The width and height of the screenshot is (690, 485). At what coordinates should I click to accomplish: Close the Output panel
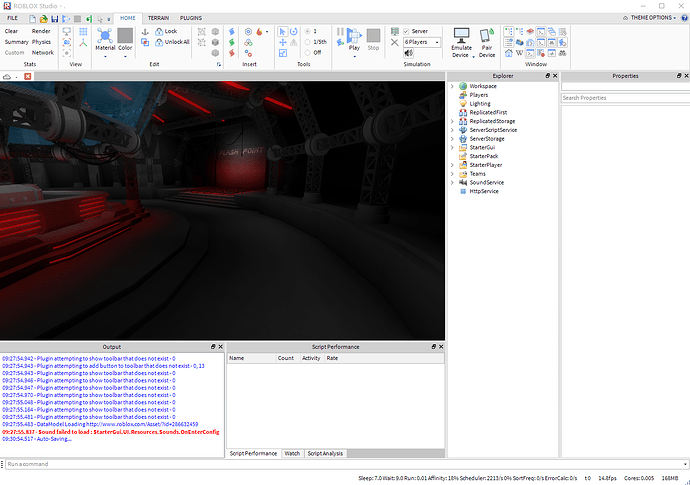[221, 347]
